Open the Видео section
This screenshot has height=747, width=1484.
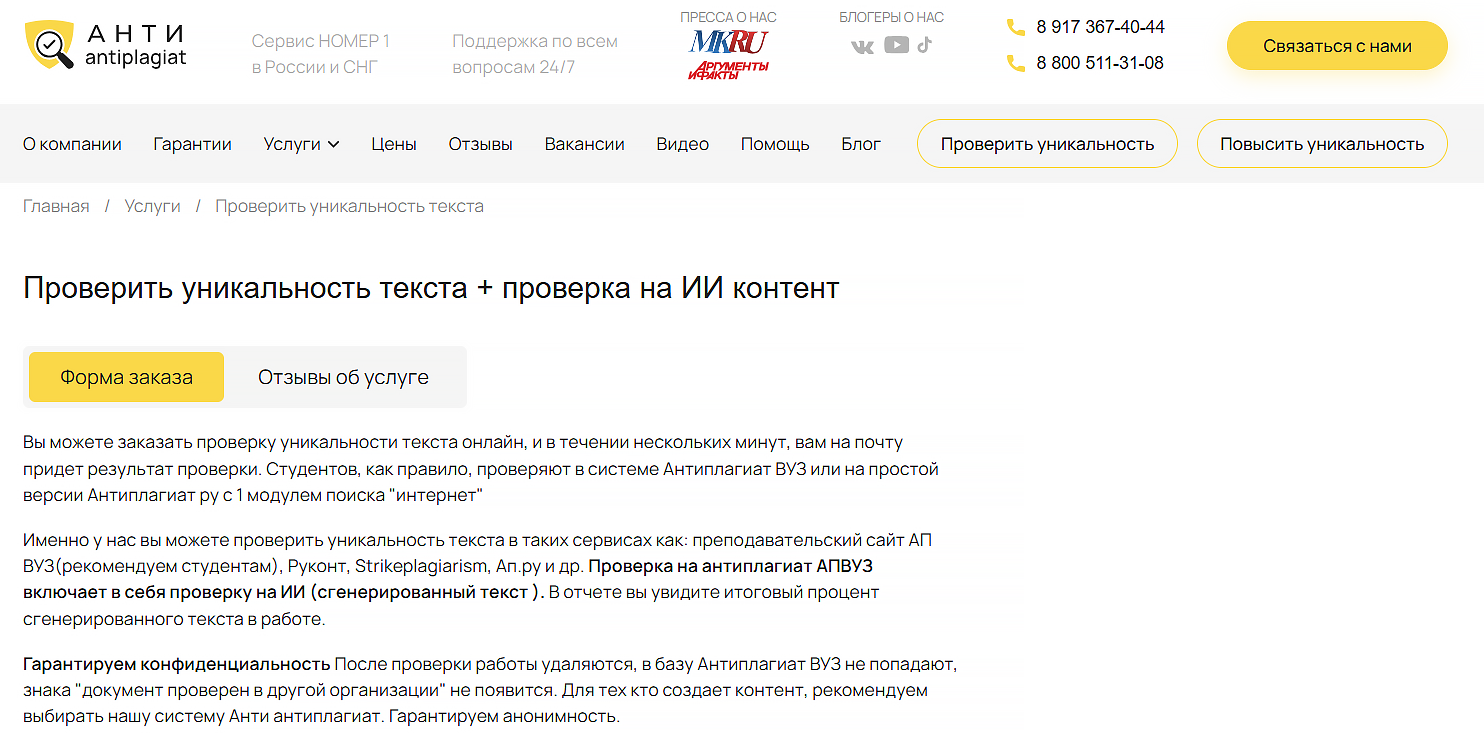click(682, 143)
